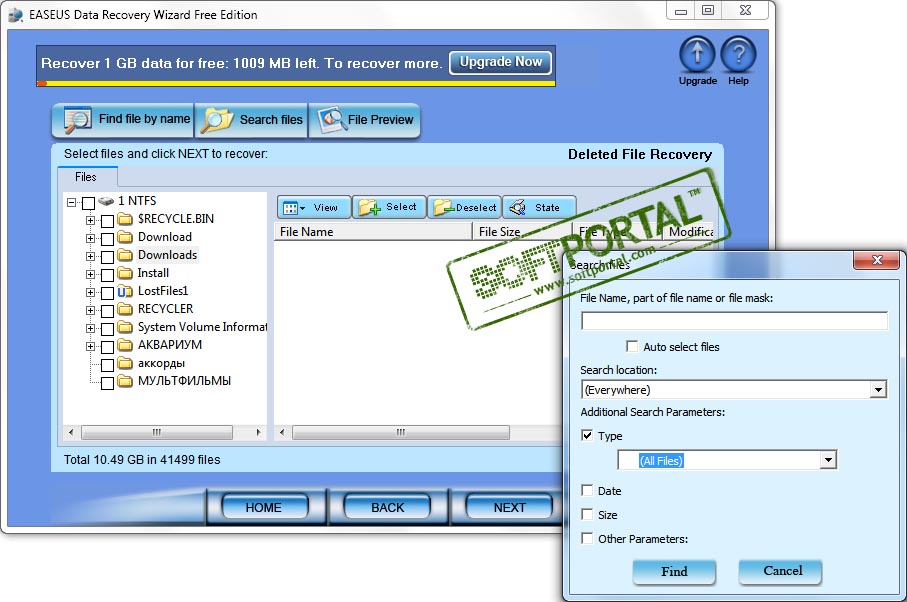Click the Upgrade arrow icon
Screen dimensions: 907x602
tap(696, 54)
